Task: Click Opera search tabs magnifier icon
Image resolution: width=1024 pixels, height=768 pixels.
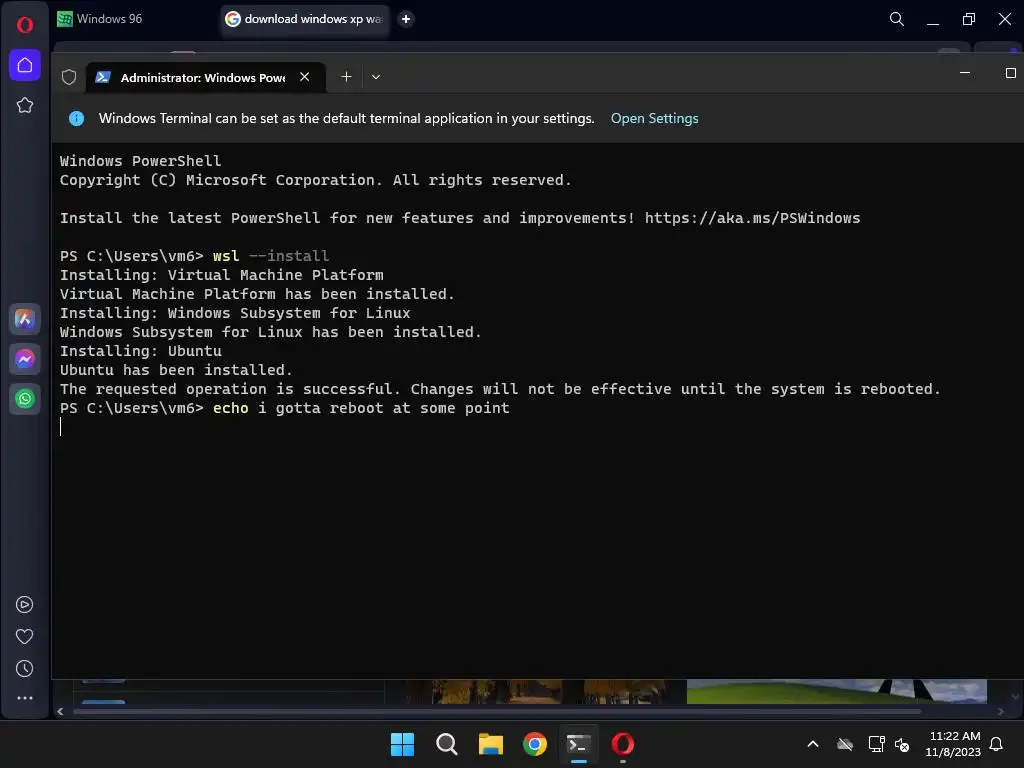Action: pyautogui.click(x=897, y=19)
